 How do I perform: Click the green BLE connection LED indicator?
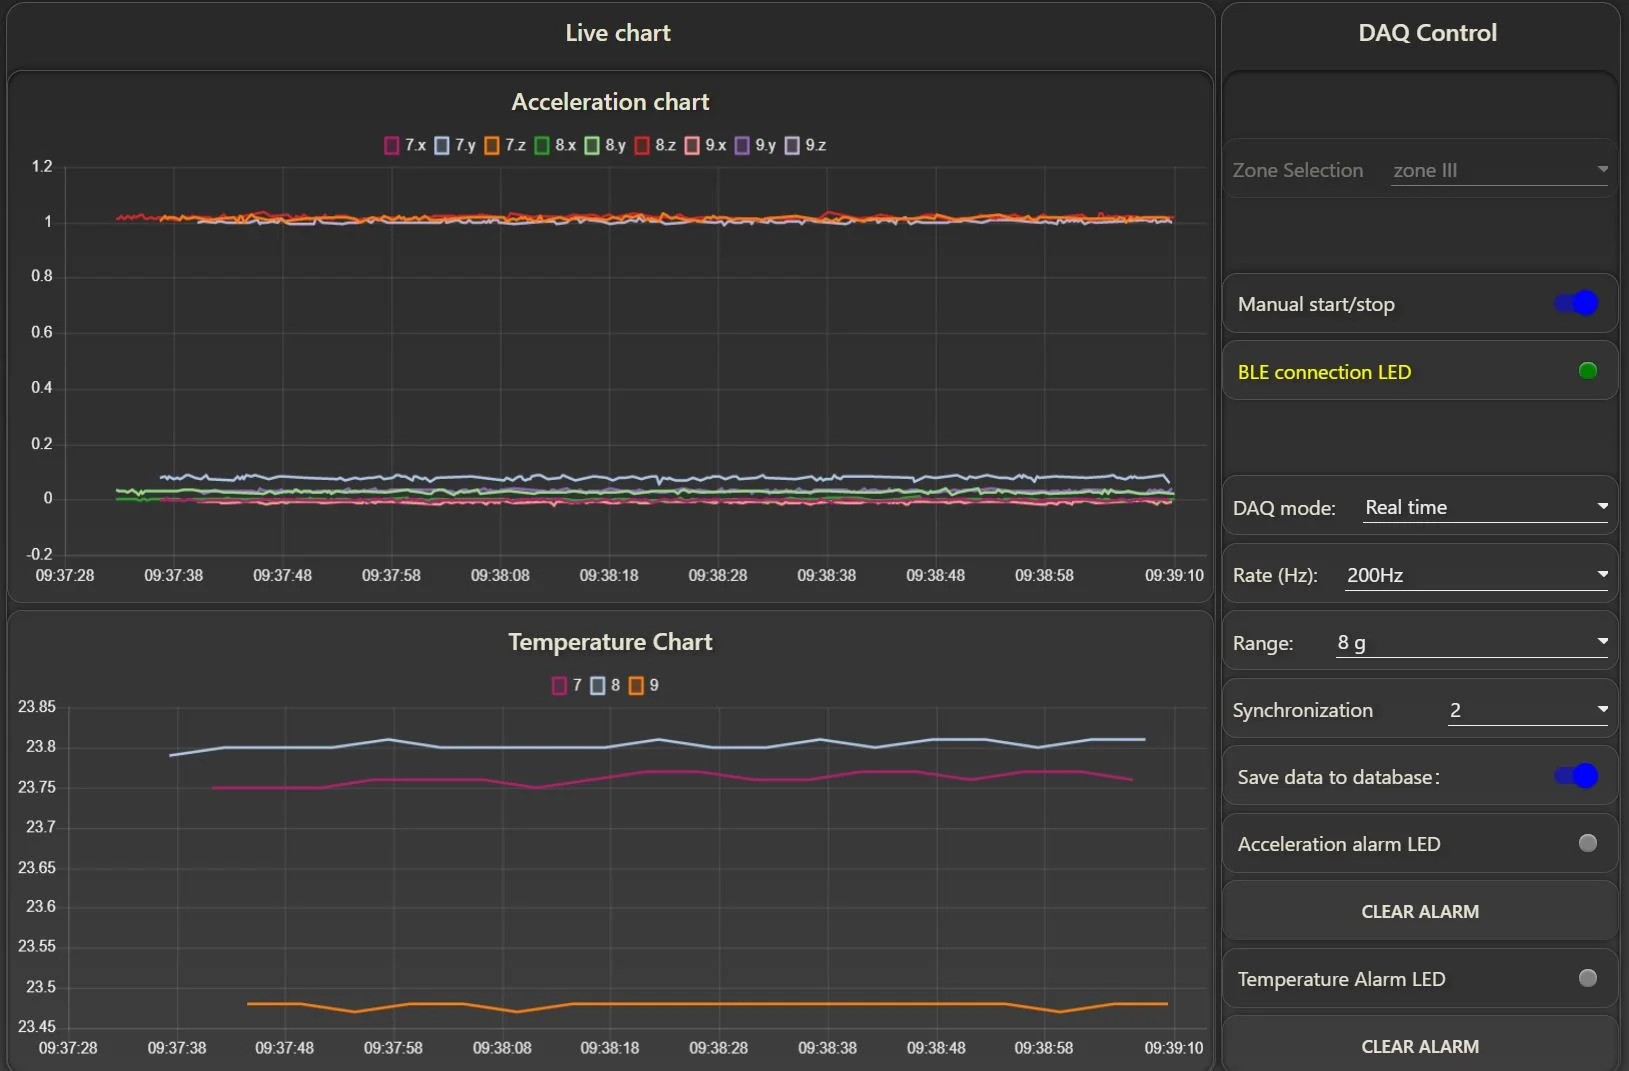click(x=1587, y=371)
